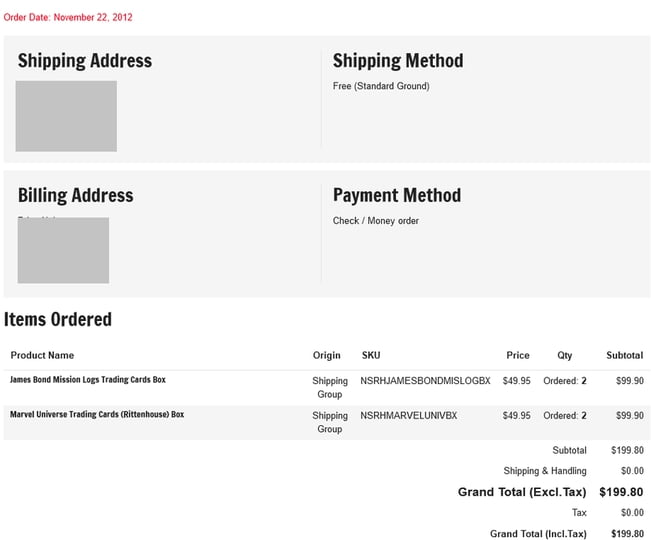Click the Free (Standard Ground) shipping text
The width and height of the screenshot is (651, 540).
(x=381, y=86)
